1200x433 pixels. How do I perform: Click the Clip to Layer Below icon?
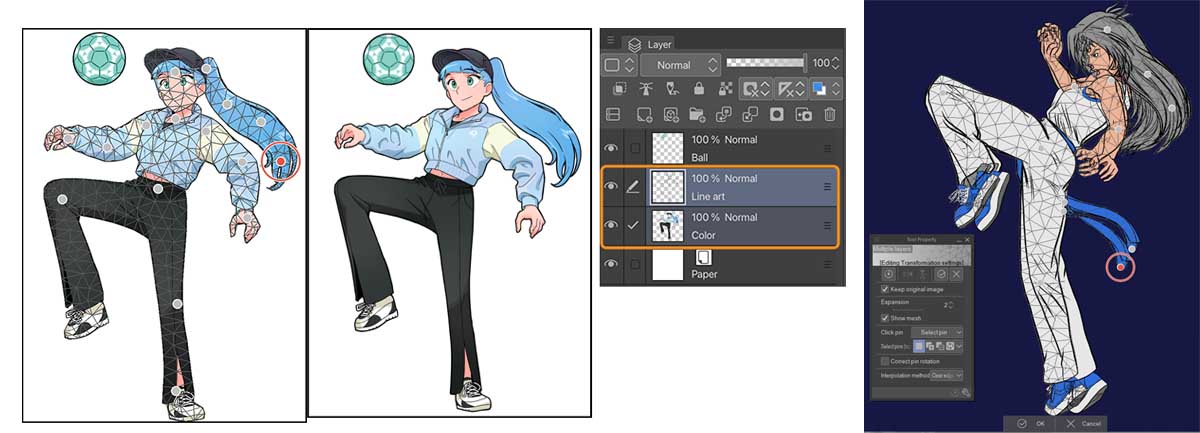pyautogui.click(x=620, y=88)
